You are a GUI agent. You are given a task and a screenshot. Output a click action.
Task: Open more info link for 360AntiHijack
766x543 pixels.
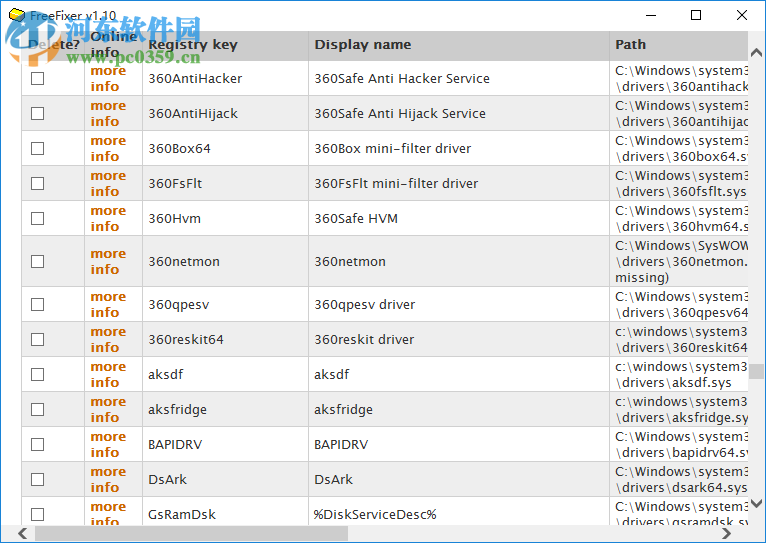click(x=108, y=114)
